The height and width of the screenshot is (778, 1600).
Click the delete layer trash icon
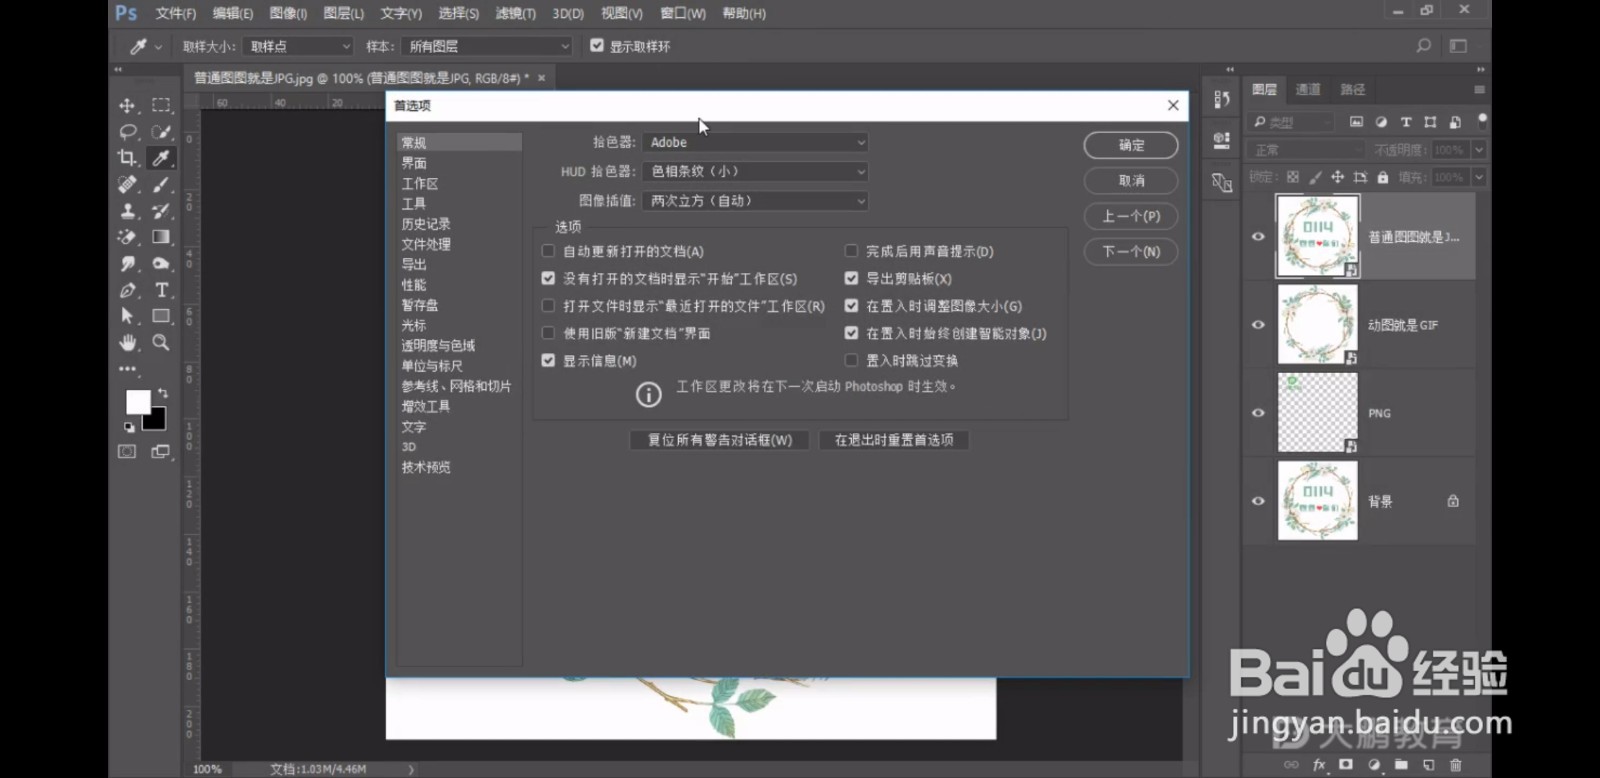1456,765
